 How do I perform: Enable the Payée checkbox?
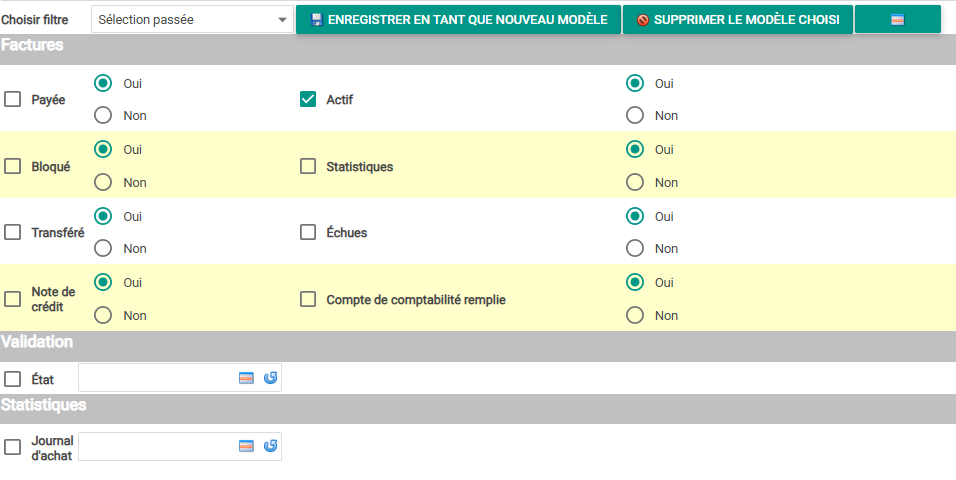coord(13,99)
